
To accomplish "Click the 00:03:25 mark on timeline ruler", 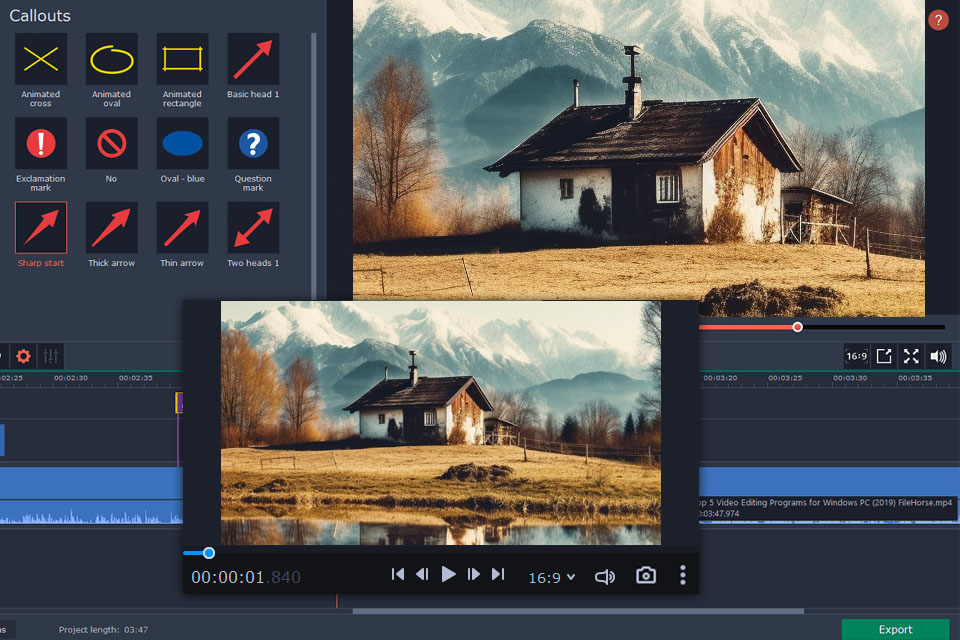I will [785, 378].
